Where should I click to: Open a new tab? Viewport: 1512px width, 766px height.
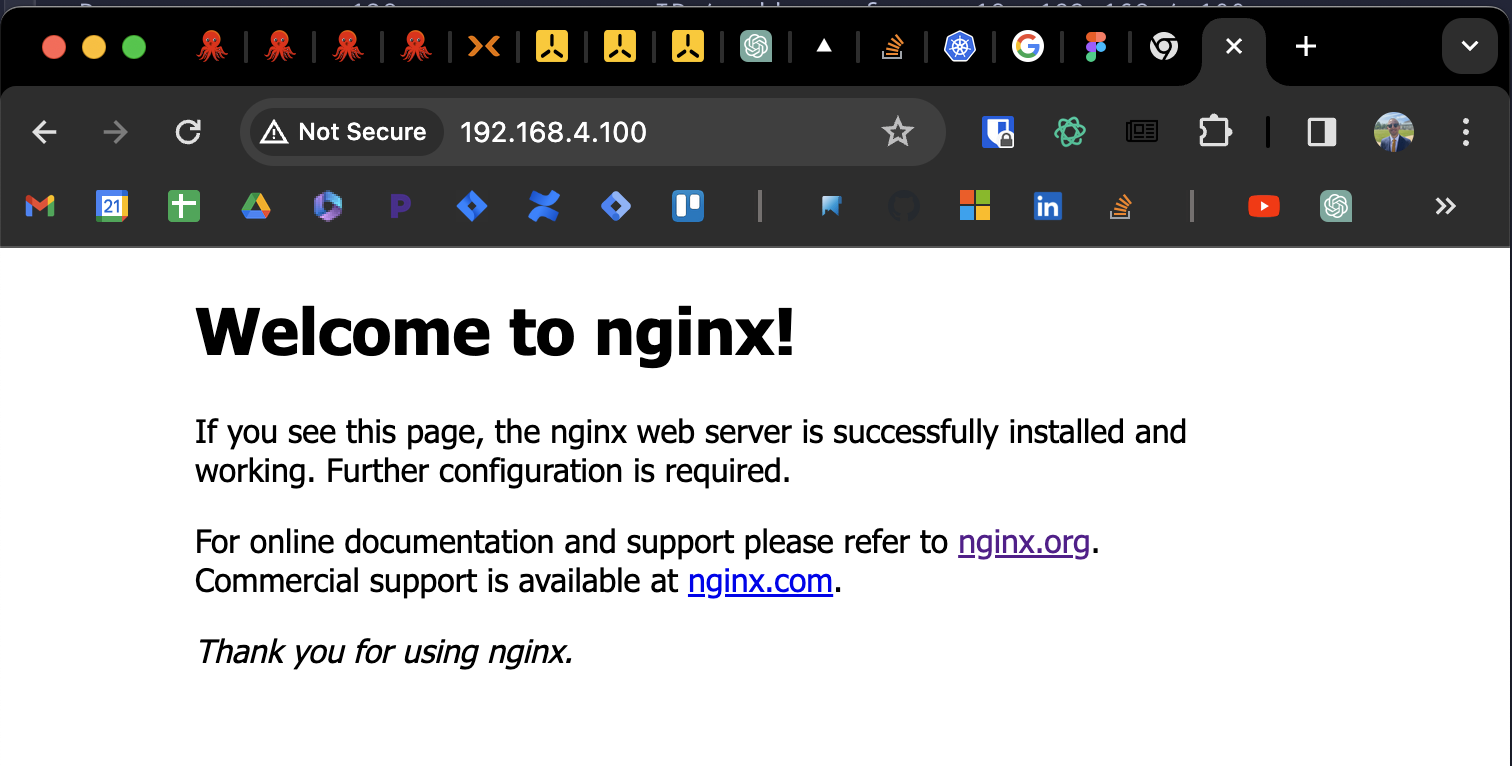1305,46
